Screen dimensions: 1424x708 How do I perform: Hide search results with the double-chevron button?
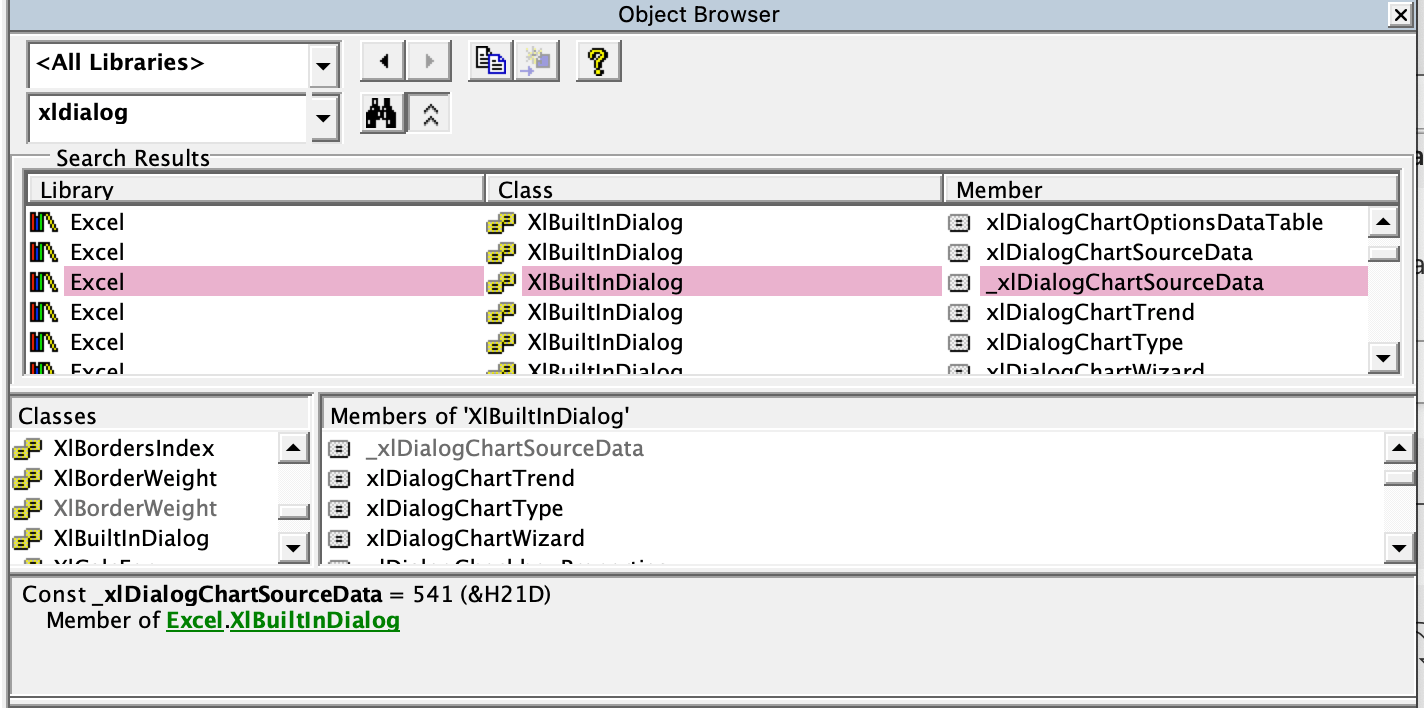pos(430,115)
